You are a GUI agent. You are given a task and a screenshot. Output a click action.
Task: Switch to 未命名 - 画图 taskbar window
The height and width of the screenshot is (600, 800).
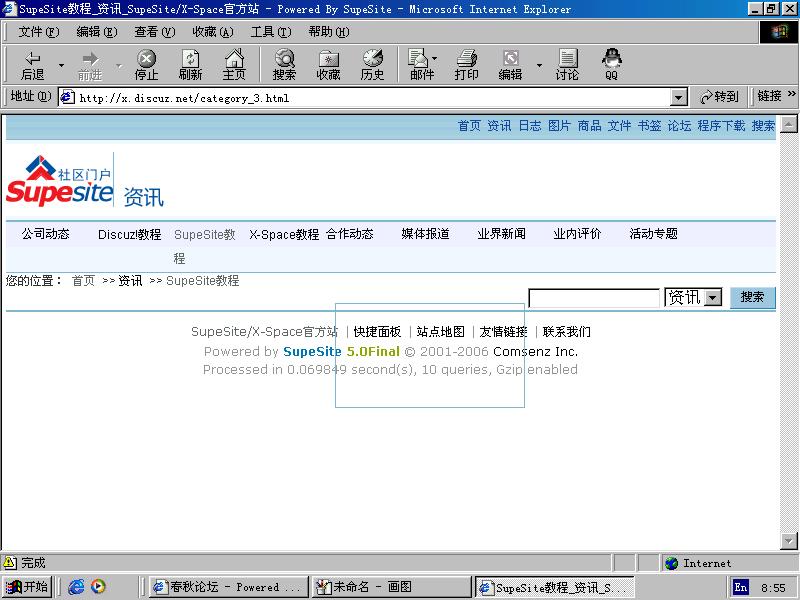390,587
